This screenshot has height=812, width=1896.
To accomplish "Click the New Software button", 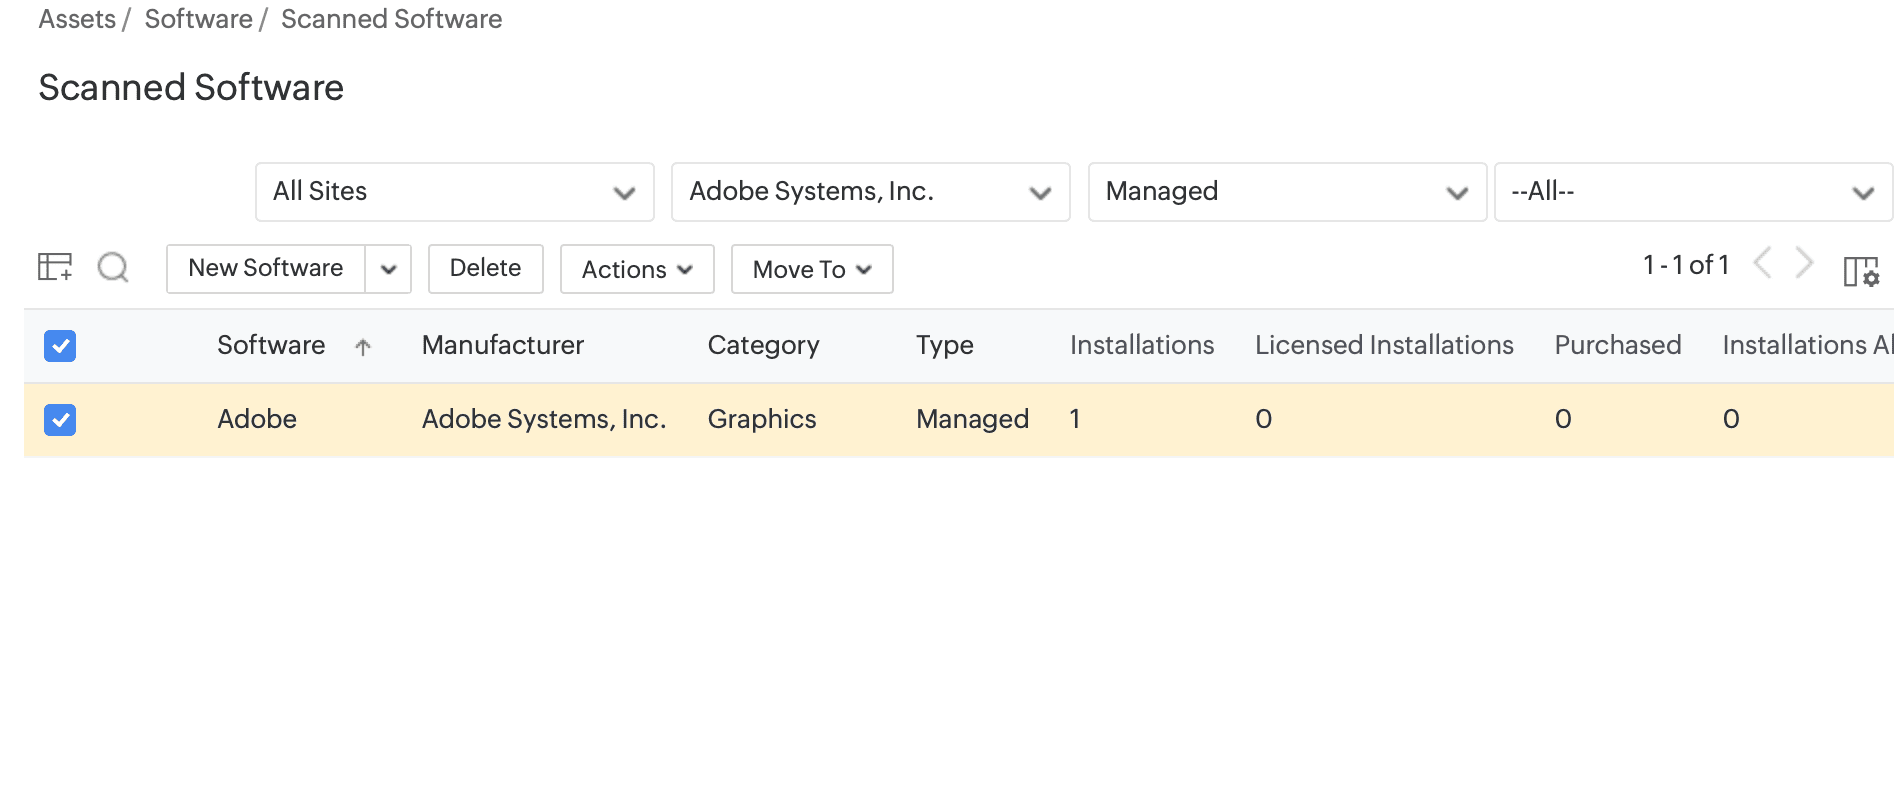I will pos(266,269).
